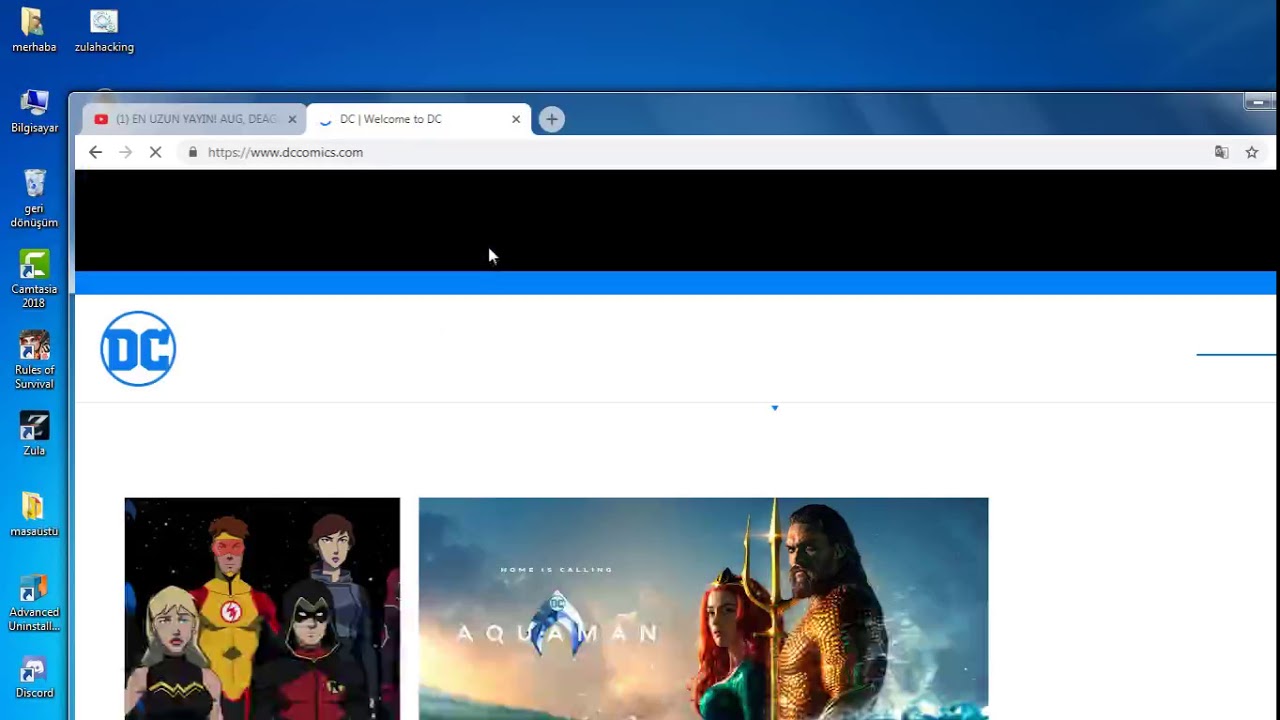Open Bilgisayar computer icon
The width and height of the screenshot is (1280, 720).
pos(34,111)
